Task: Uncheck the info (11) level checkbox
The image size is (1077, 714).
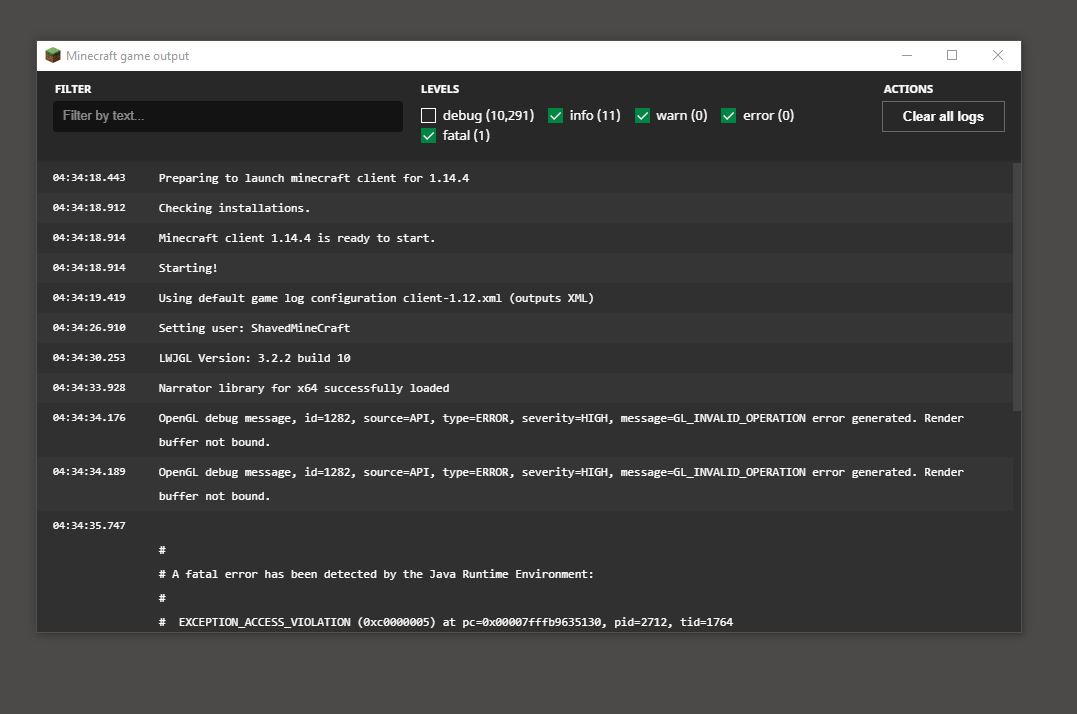Action: pyautogui.click(x=556, y=116)
